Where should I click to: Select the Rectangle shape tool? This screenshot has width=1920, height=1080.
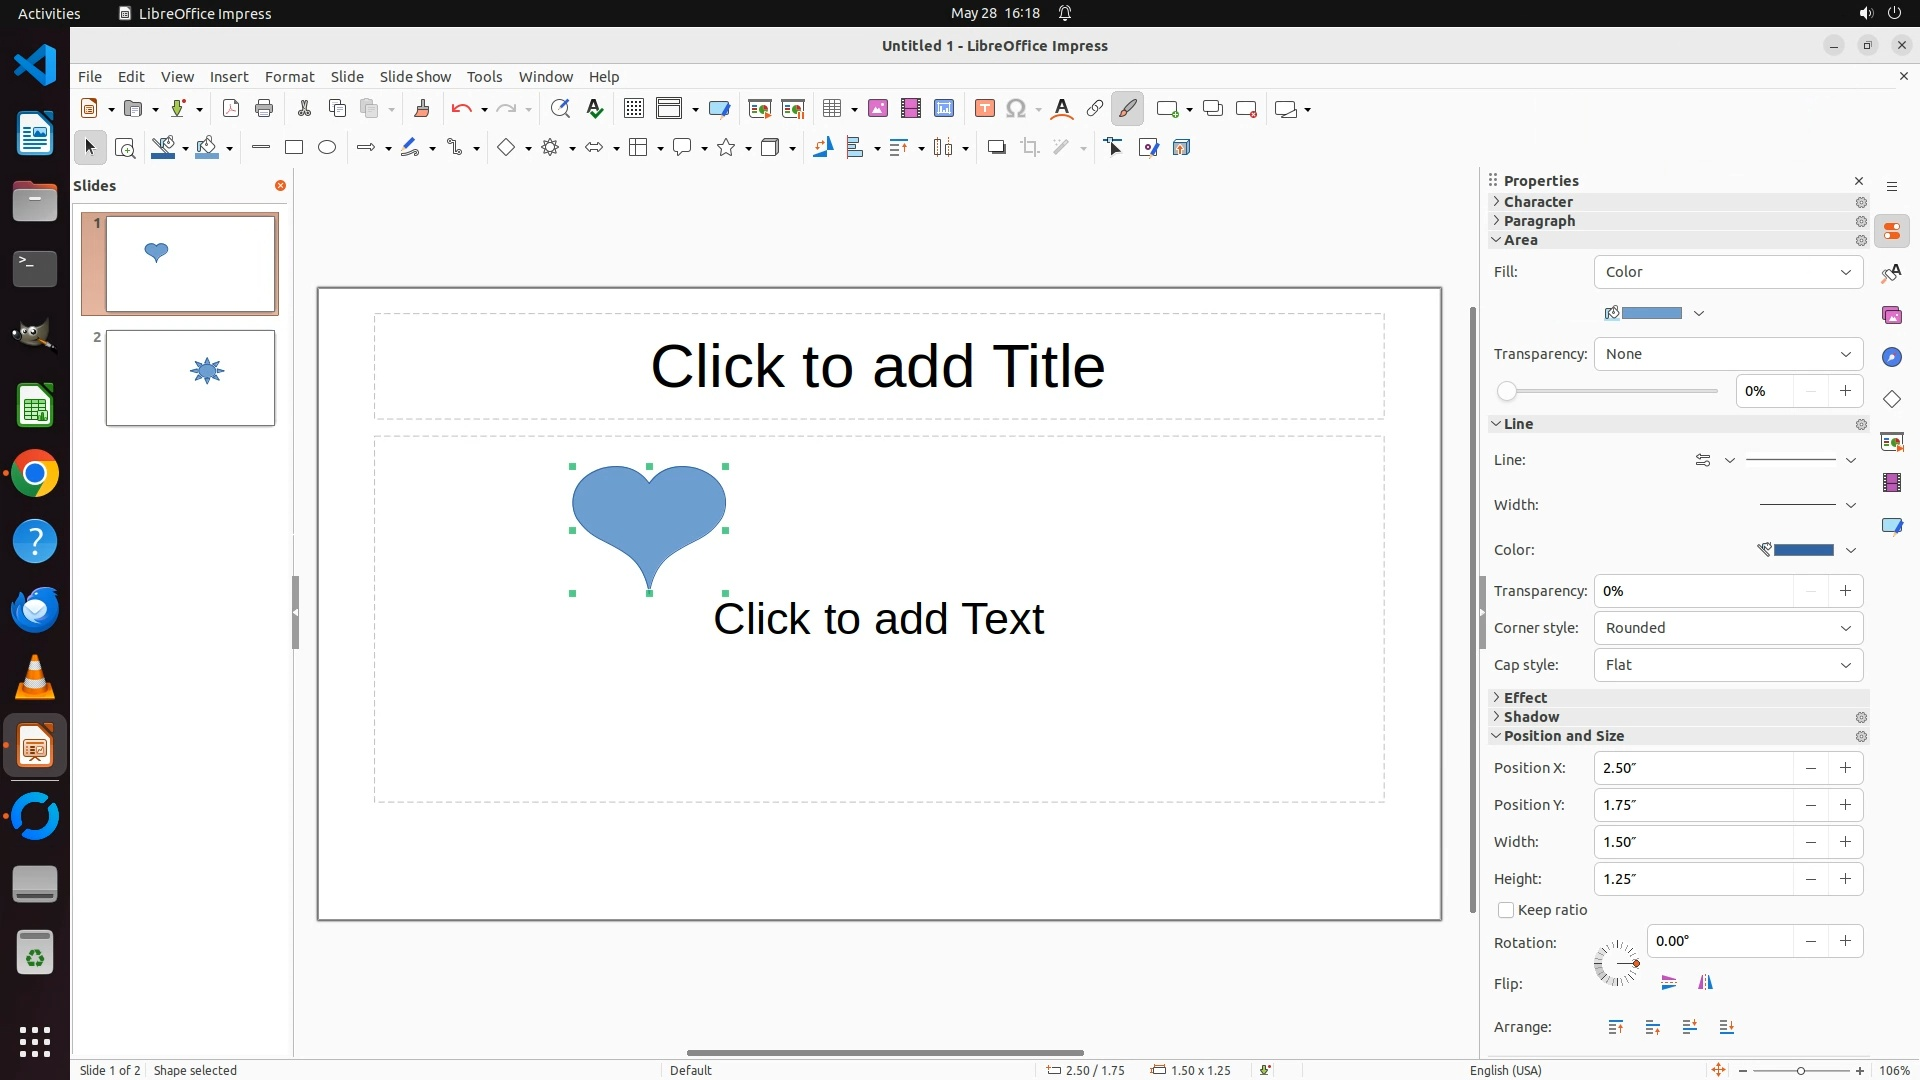[293, 147]
